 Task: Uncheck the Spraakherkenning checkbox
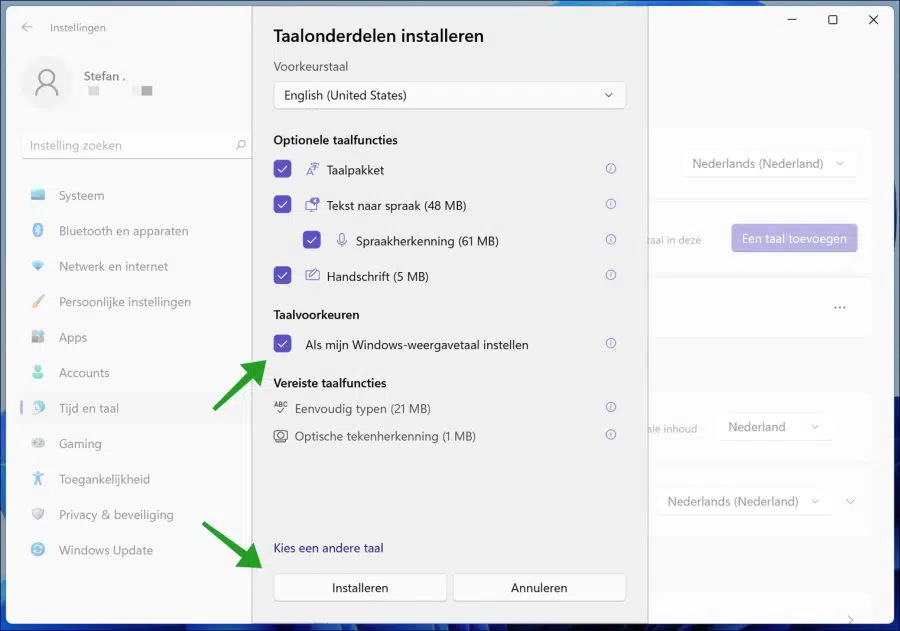click(x=312, y=240)
